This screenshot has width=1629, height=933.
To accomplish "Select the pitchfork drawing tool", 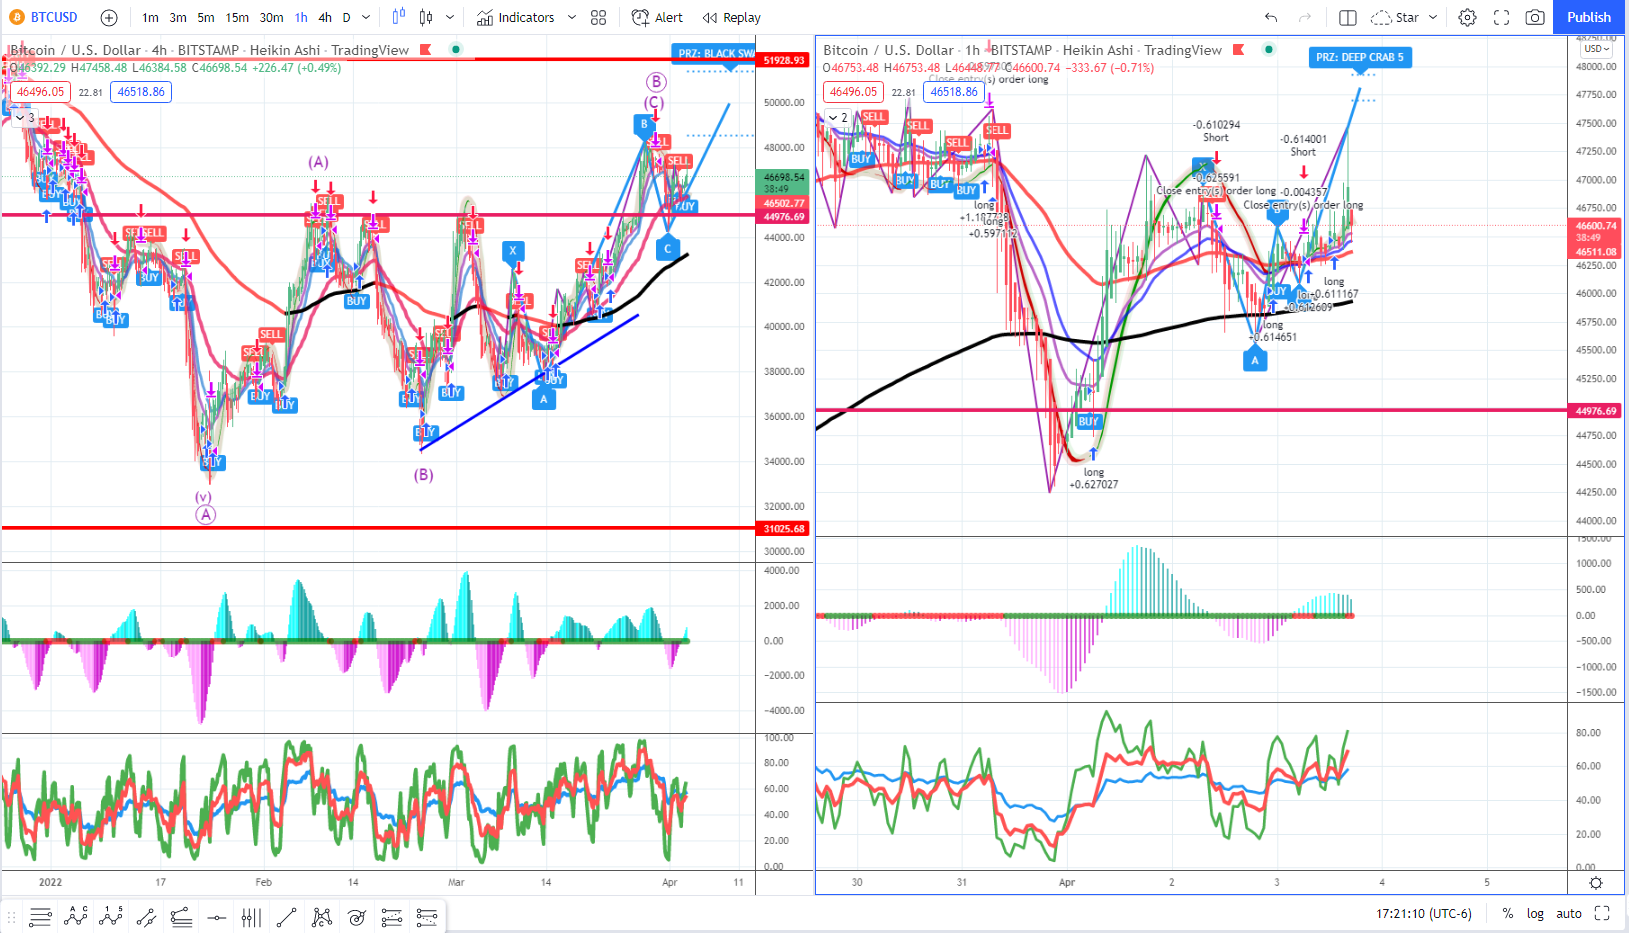I will coord(322,916).
